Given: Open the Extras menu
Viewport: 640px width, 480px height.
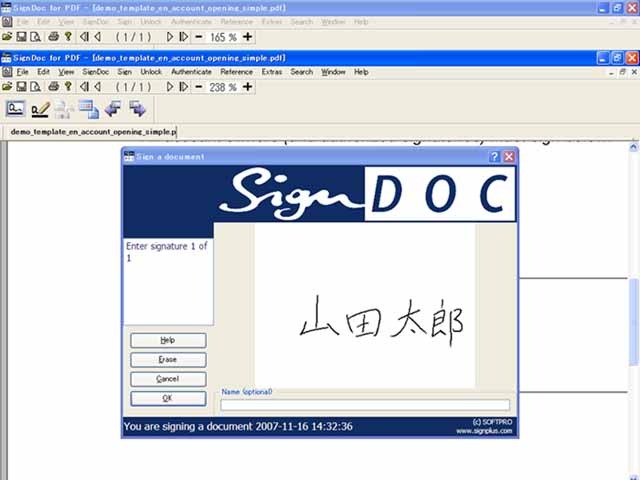Looking at the screenshot, I should coord(272,72).
